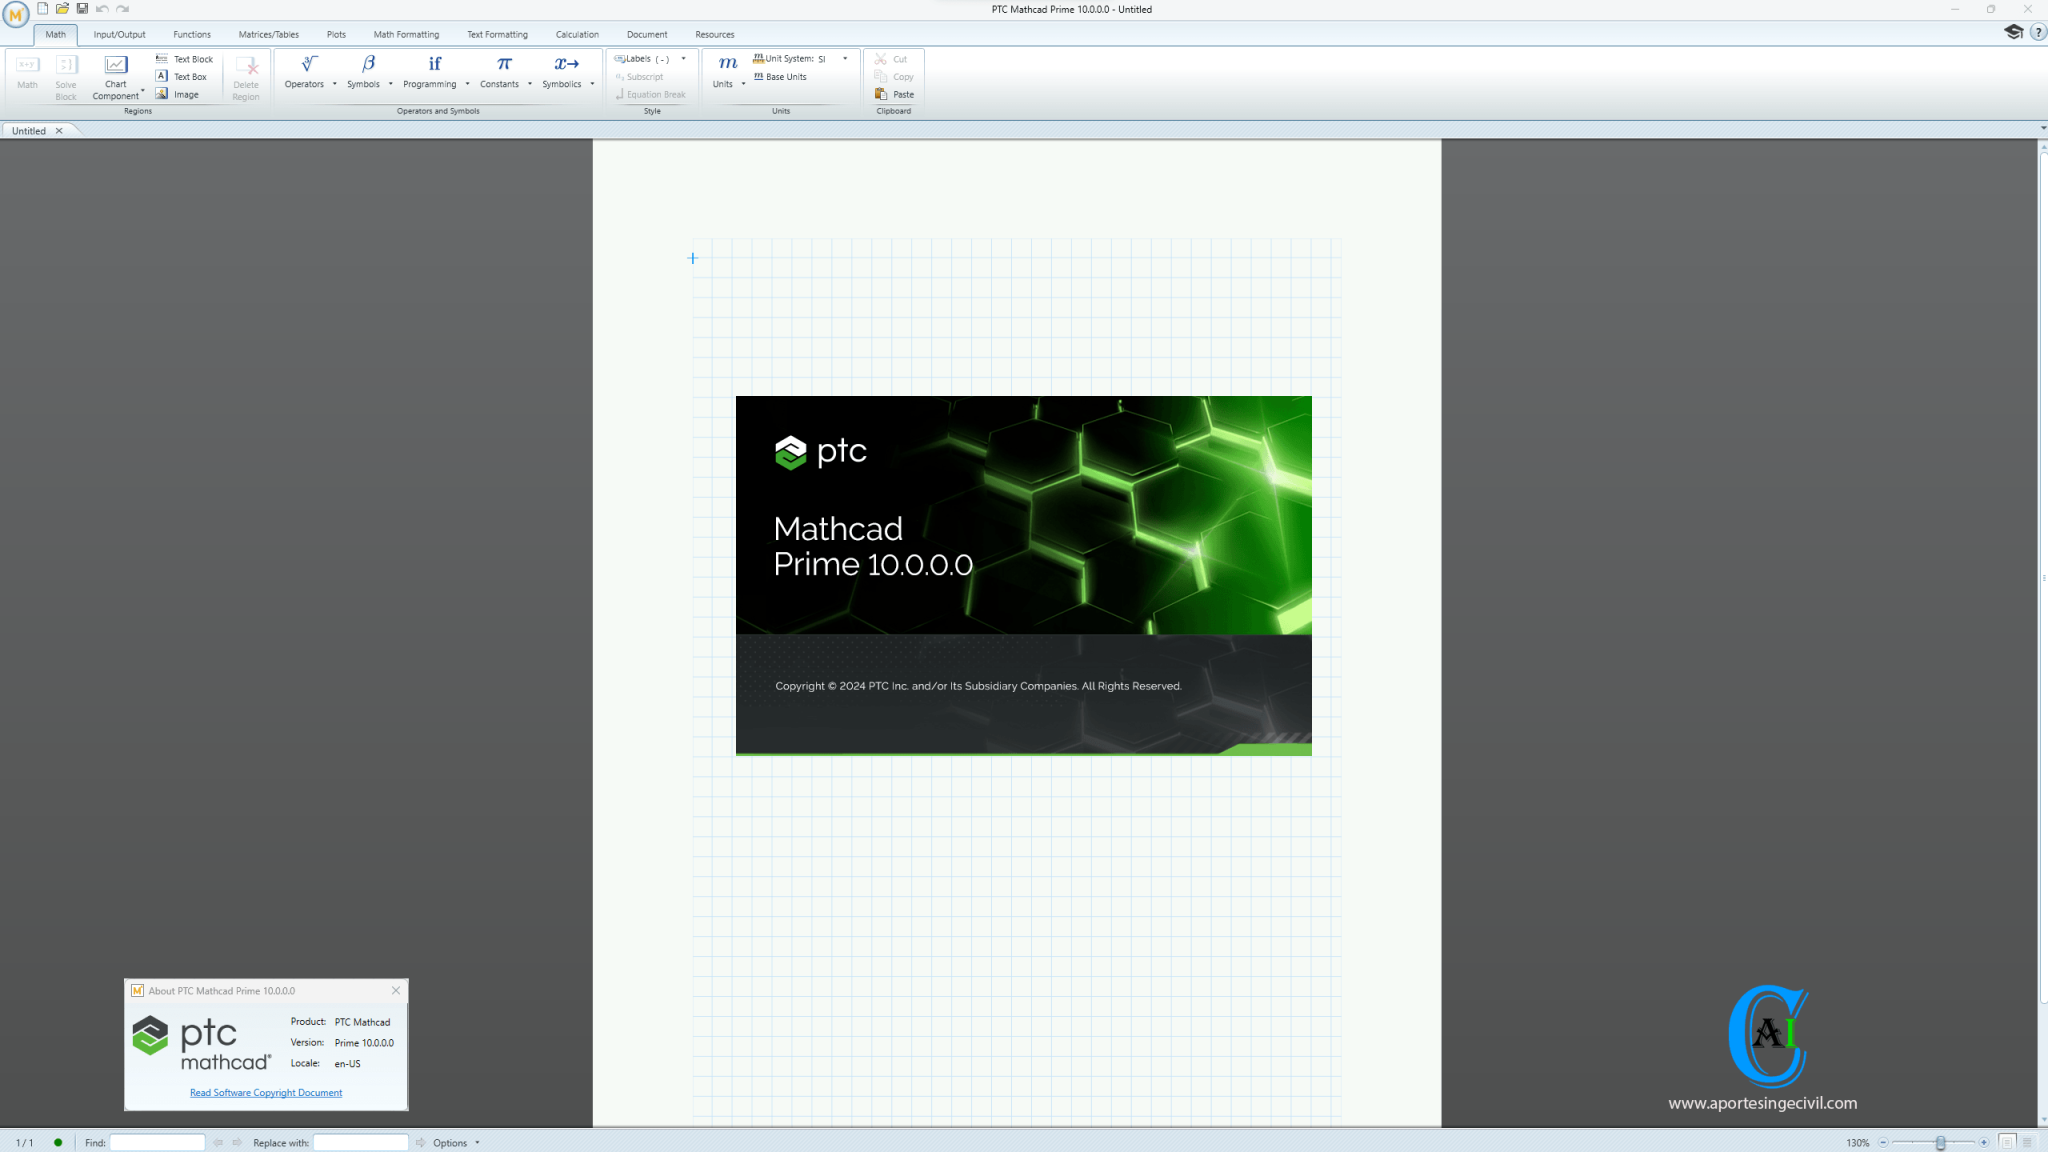Viewport: 2048px width, 1152px height.
Task: Open the Calculation ribbon tab
Action: click(x=578, y=33)
